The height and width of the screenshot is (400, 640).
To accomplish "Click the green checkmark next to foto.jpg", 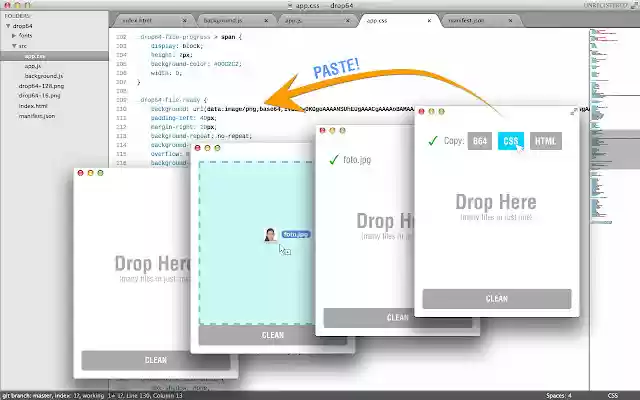I will 334,159.
